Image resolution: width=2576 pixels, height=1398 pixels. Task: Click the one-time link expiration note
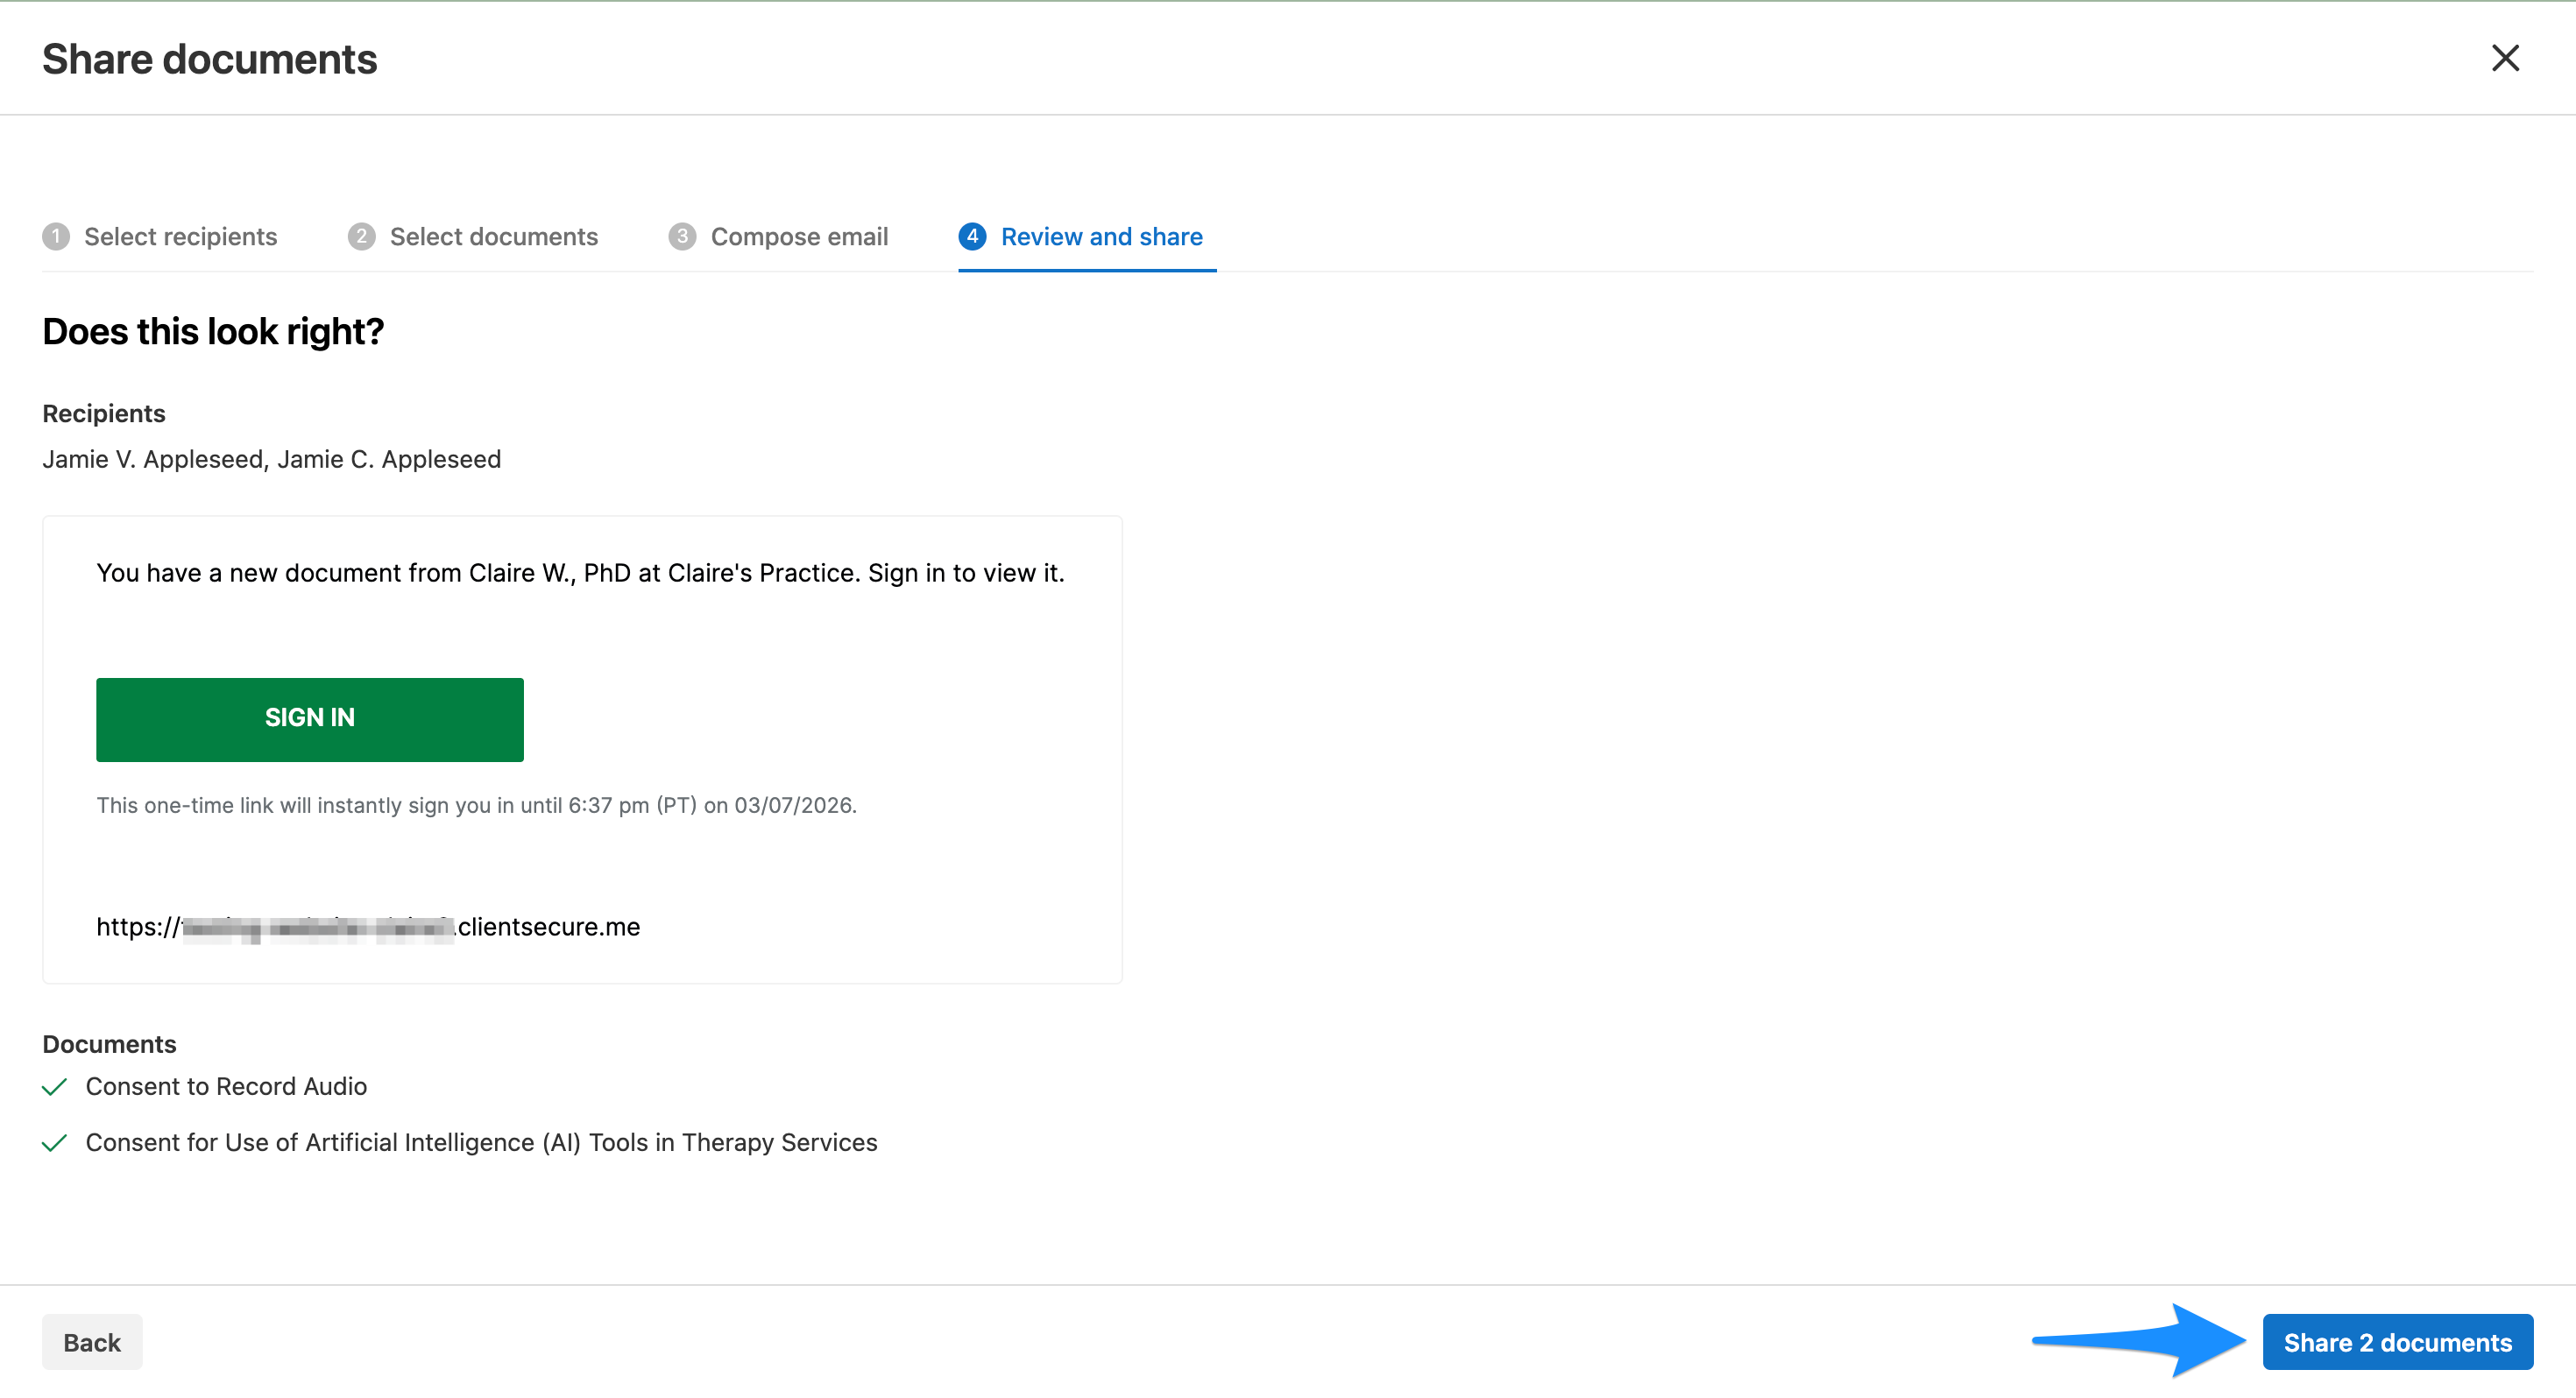point(476,805)
